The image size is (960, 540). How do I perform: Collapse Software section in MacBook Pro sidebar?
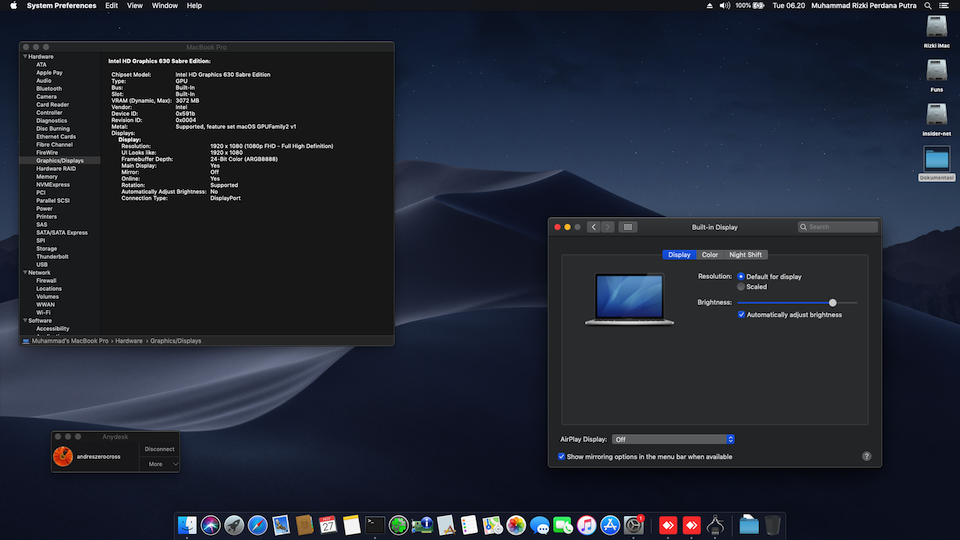pos(25,320)
